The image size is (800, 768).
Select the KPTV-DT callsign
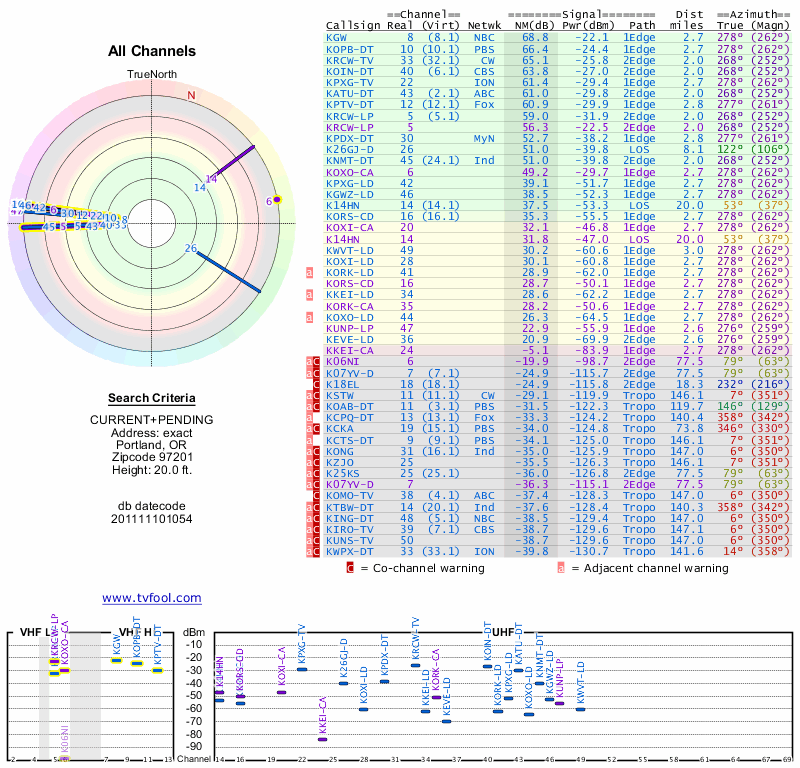pyautogui.click(x=349, y=105)
